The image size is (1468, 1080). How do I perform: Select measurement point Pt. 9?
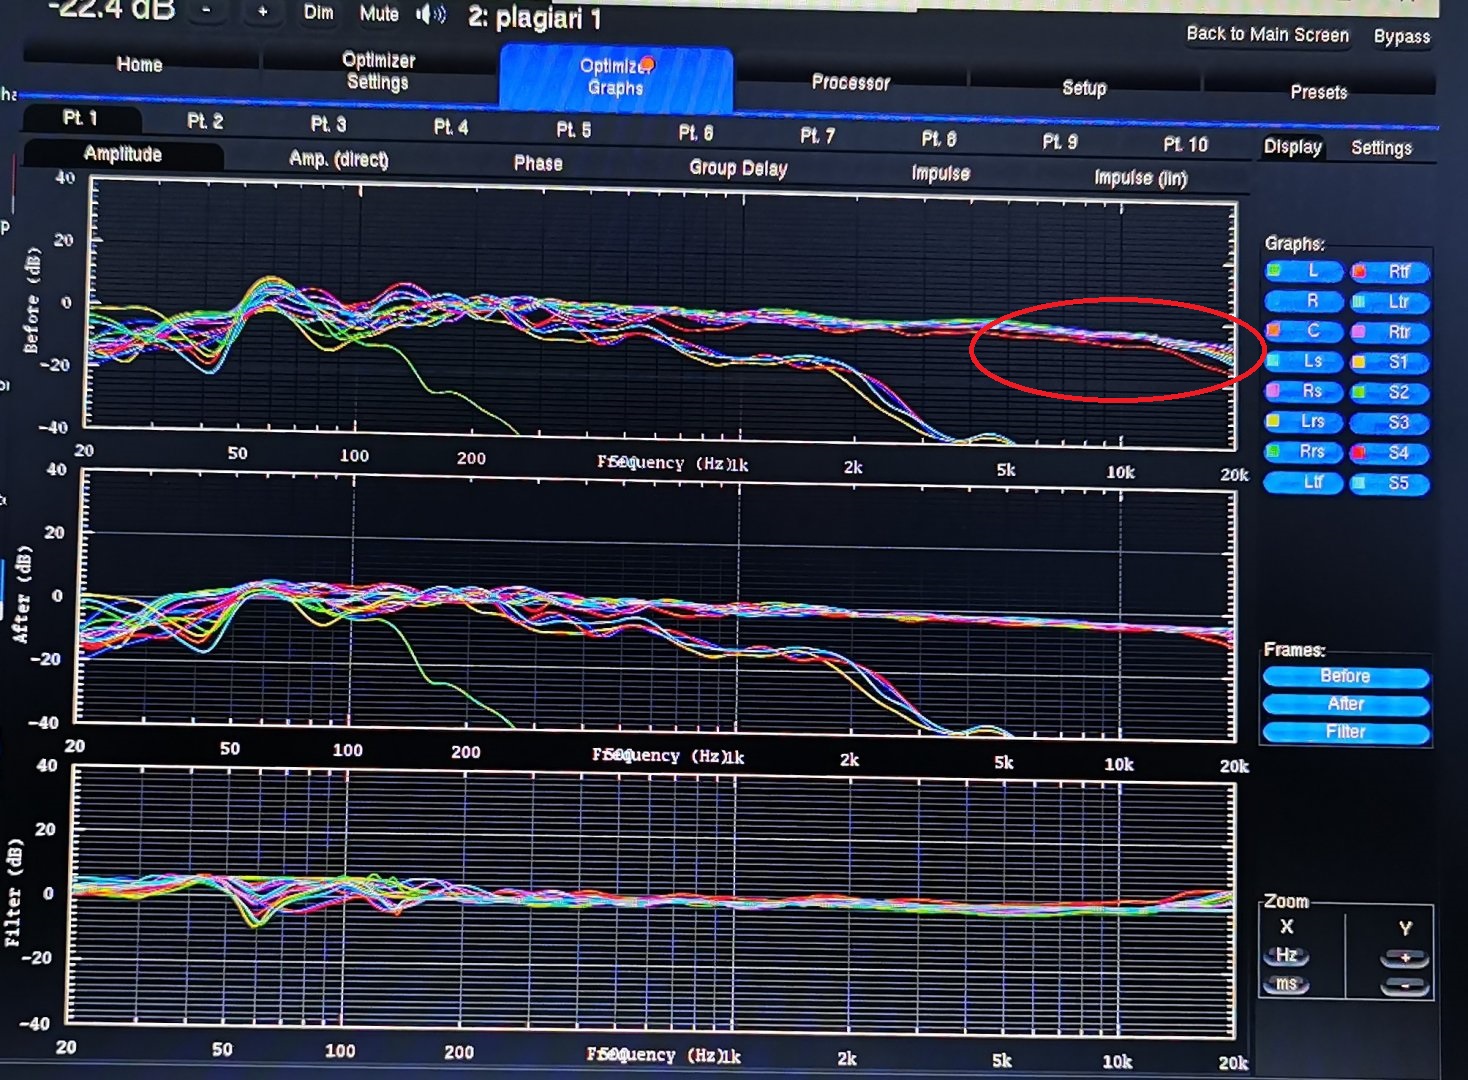click(x=1060, y=142)
